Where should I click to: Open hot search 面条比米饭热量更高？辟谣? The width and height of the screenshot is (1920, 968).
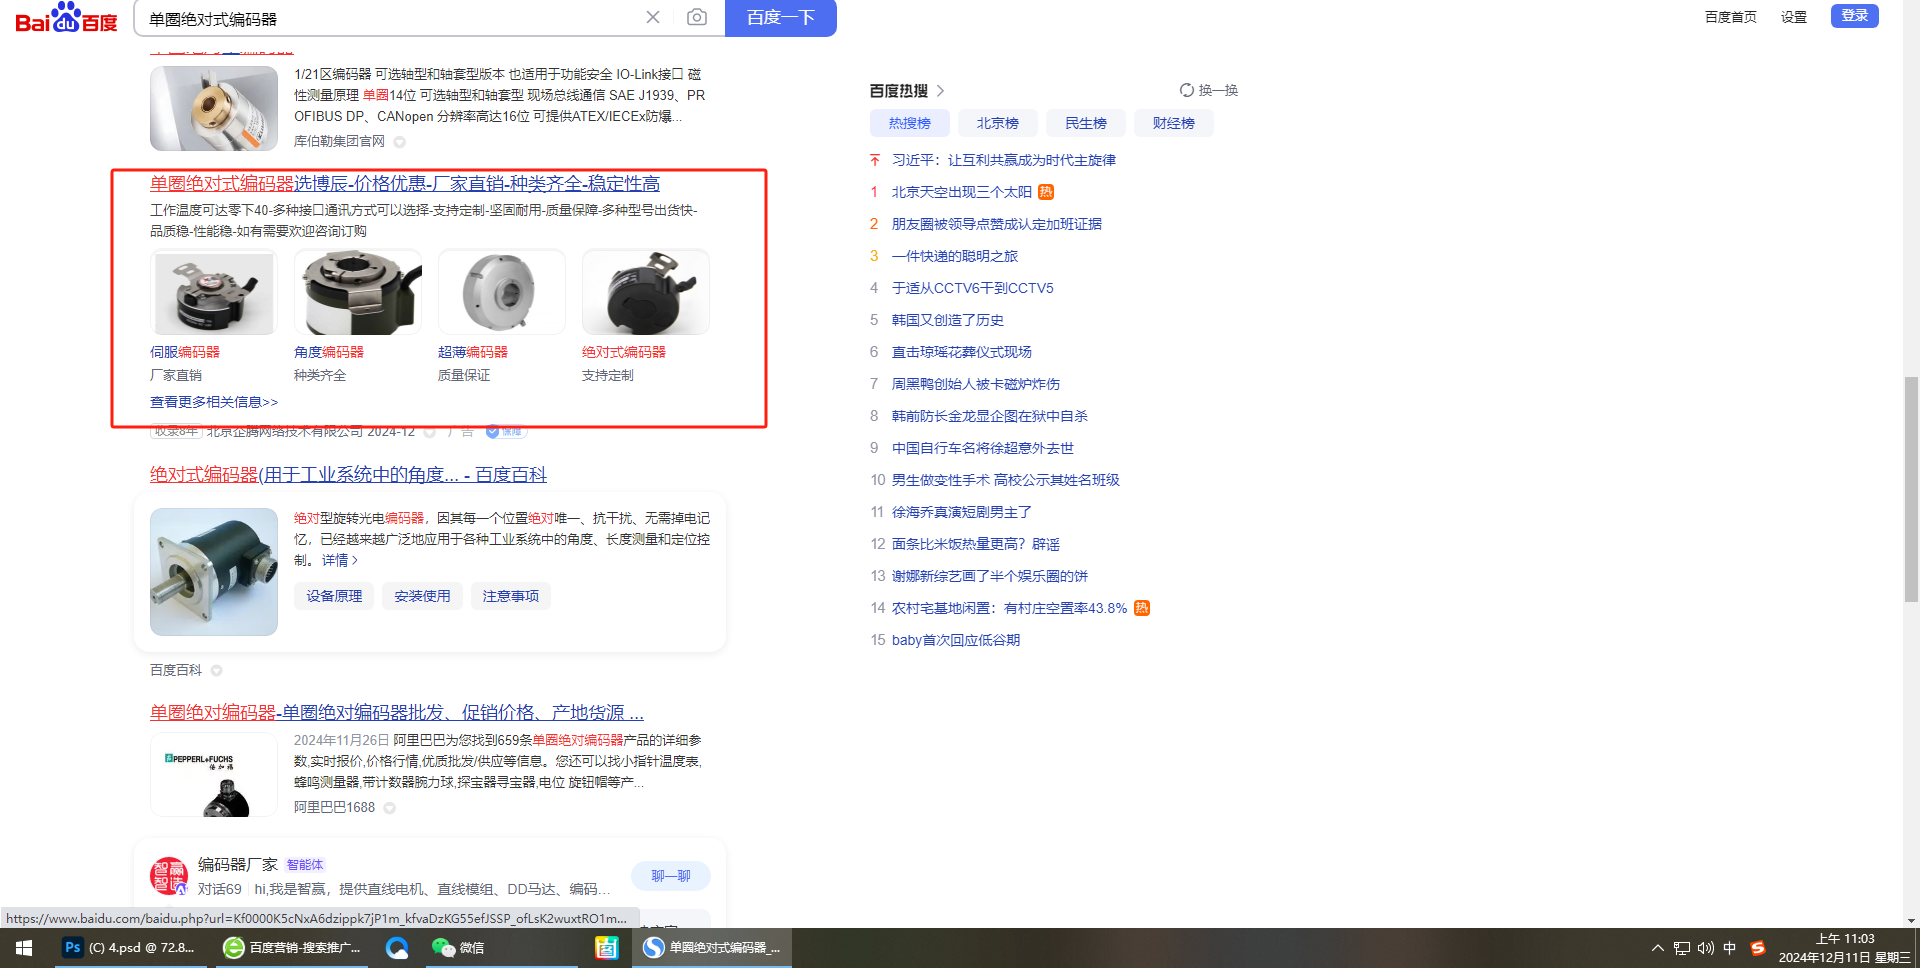[x=976, y=544]
